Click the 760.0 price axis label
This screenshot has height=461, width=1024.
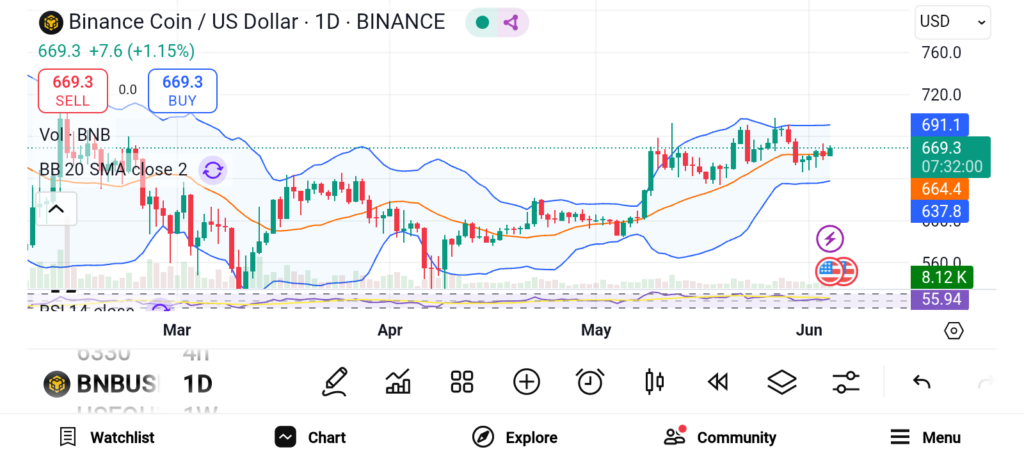[941, 52]
